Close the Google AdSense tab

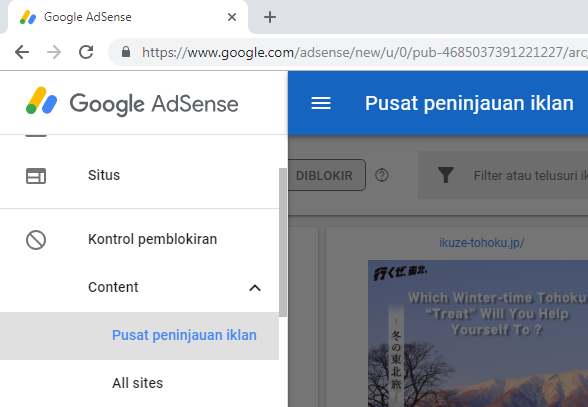(232, 17)
